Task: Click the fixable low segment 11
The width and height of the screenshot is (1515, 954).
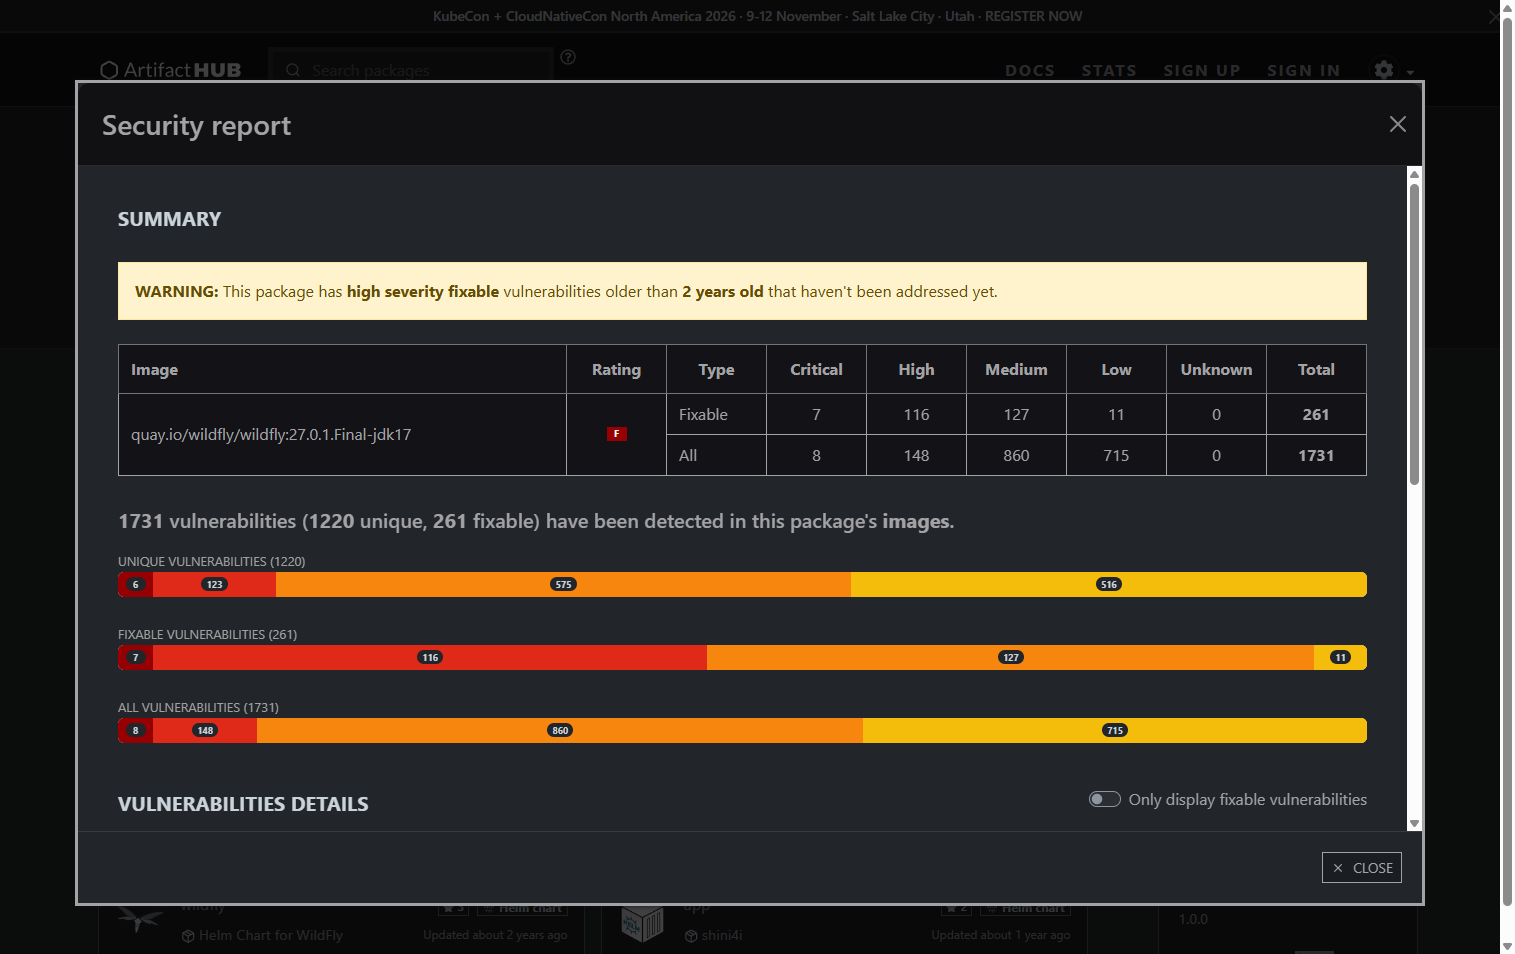Action: click(1340, 657)
